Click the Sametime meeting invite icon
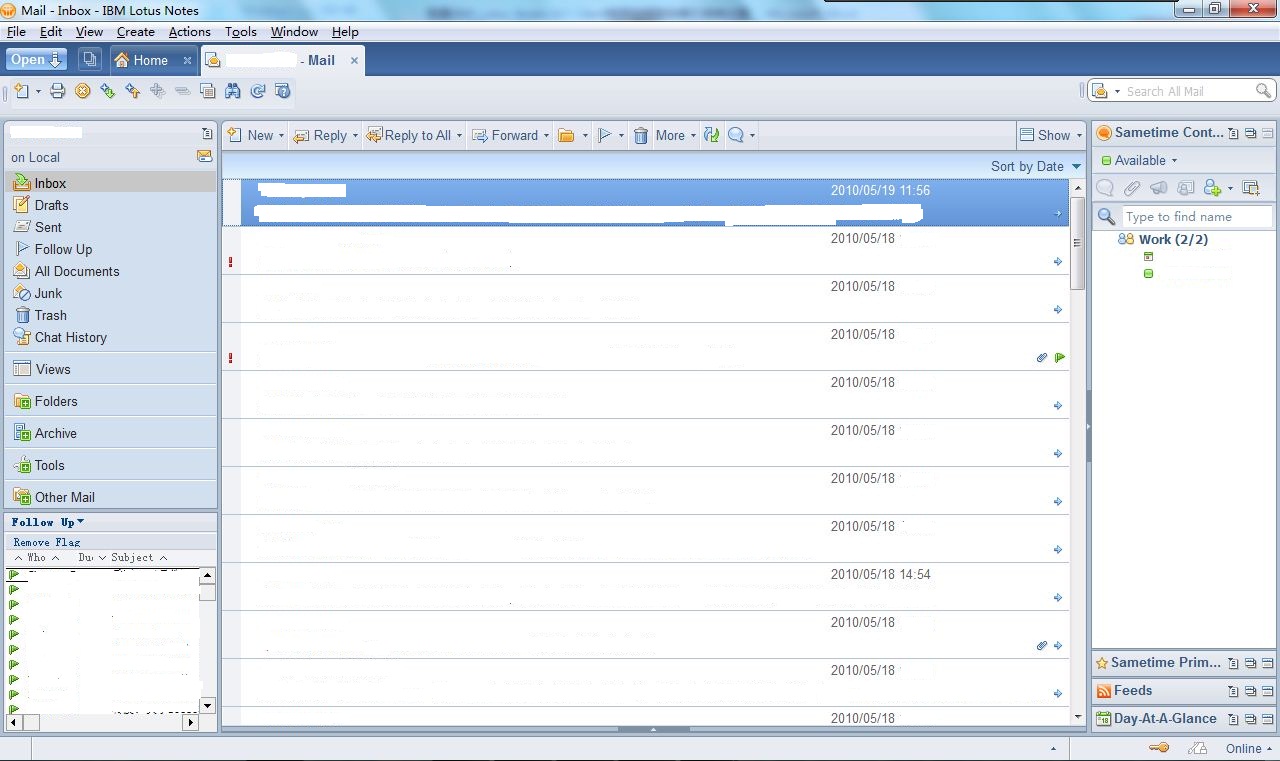The width and height of the screenshot is (1280, 761). (x=1185, y=188)
